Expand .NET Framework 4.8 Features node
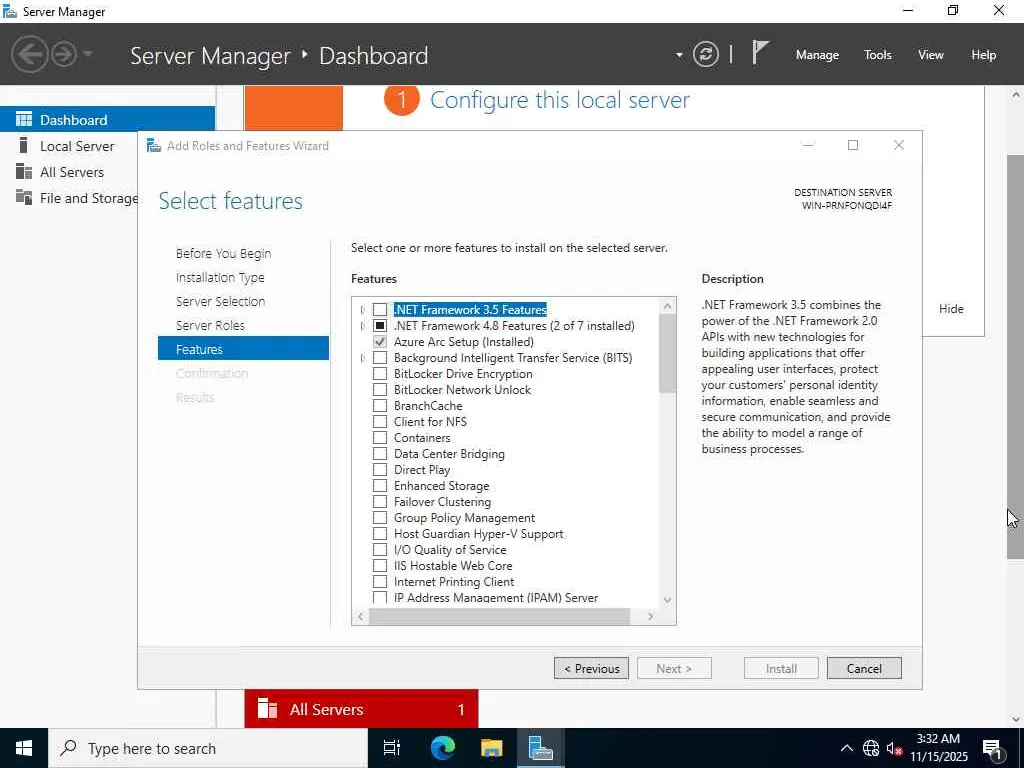 pyautogui.click(x=362, y=325)
